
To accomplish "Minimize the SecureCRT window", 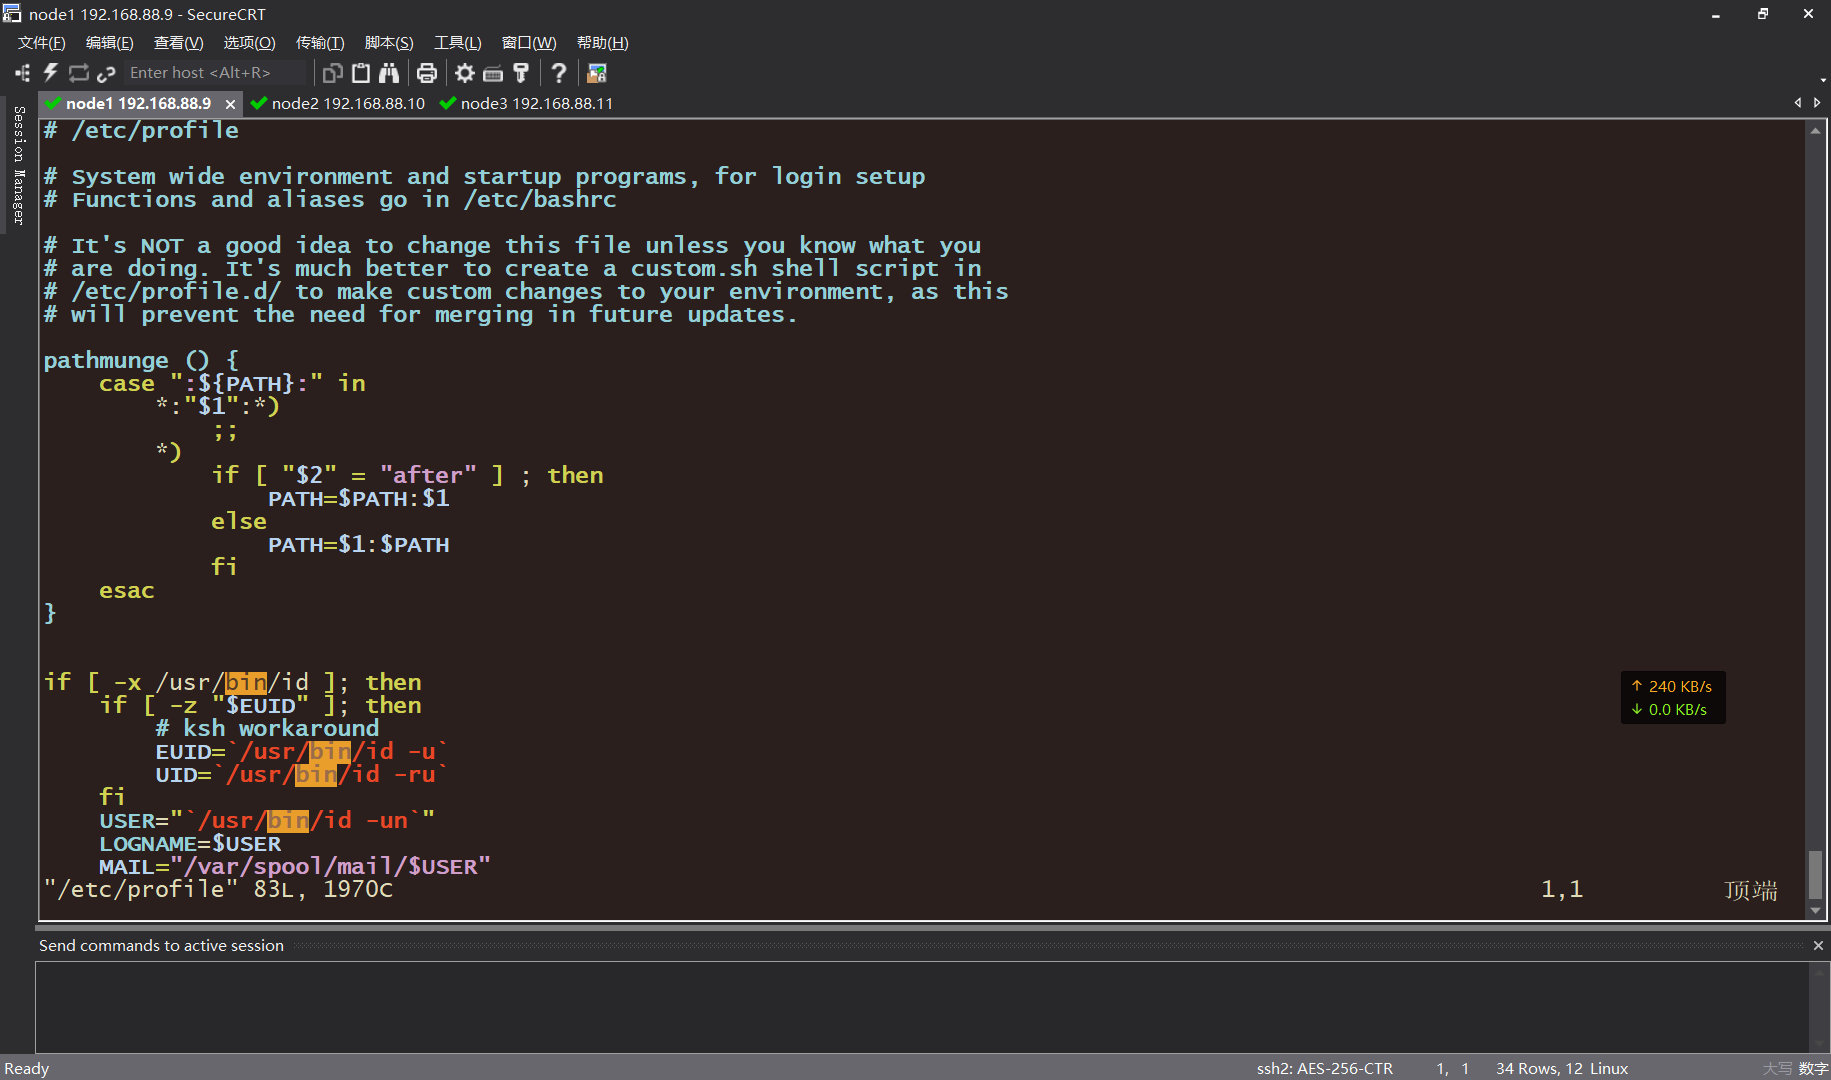I will click(x=1716, y=14).
